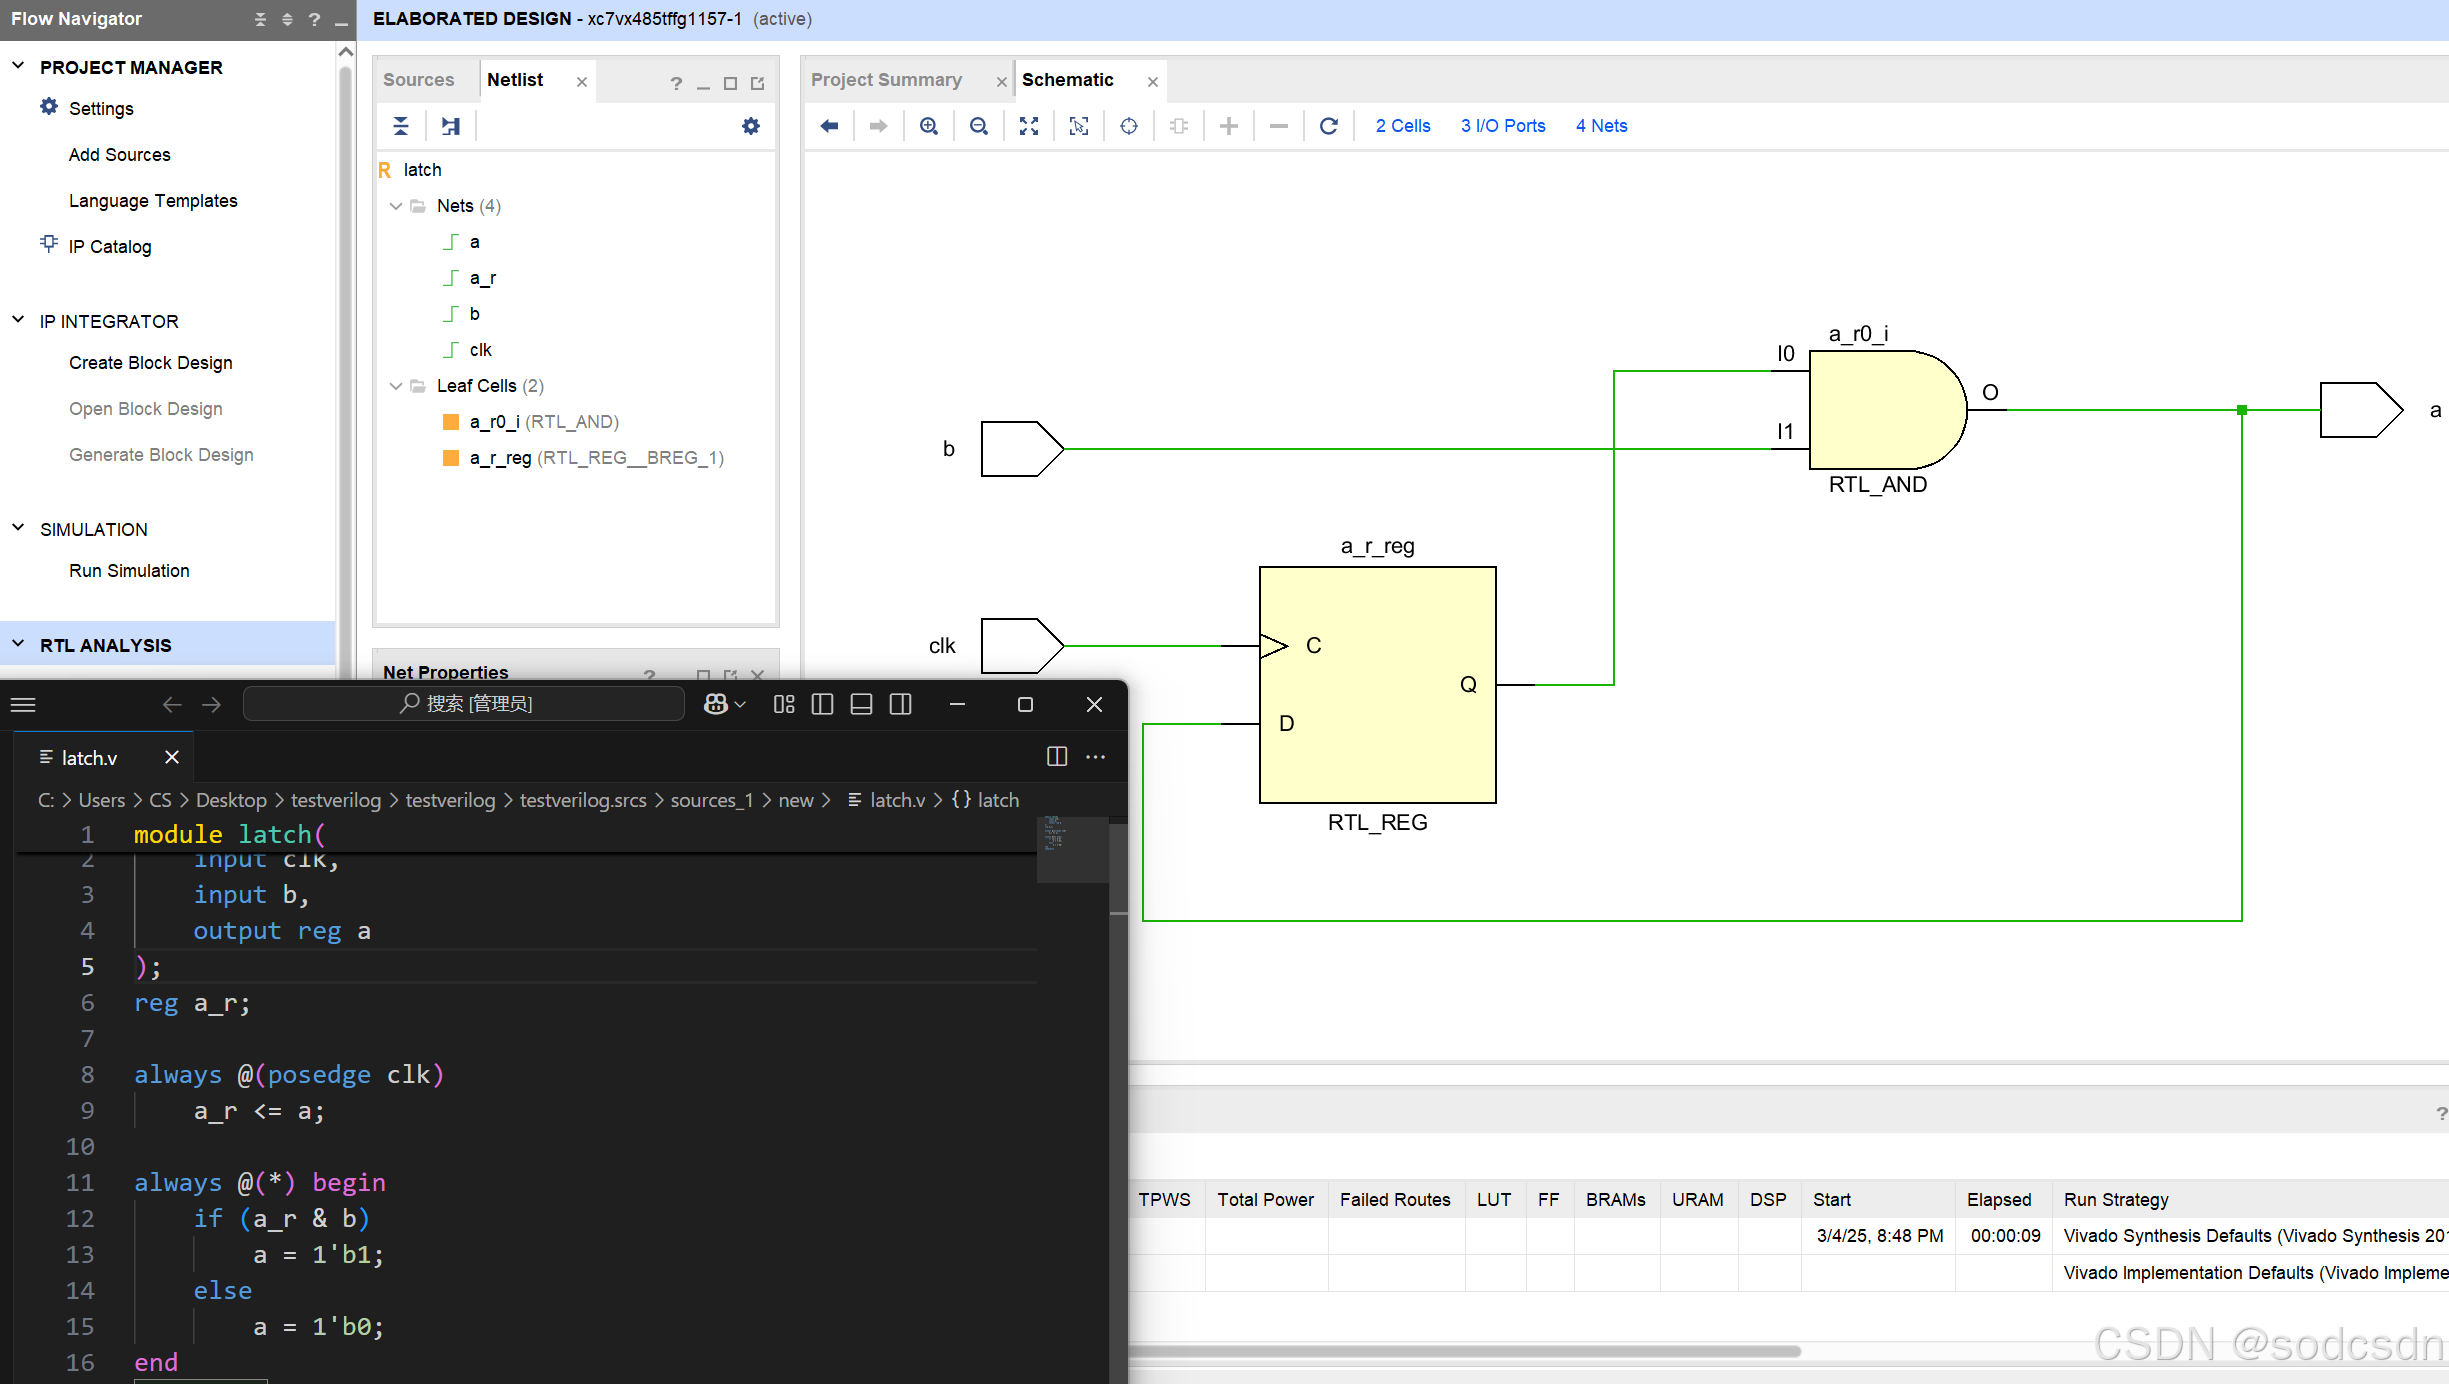This screenshot has width=2449, height=1384.
Task: Collapse the Leaf Cells tree folder
Action: coord(396,386)
